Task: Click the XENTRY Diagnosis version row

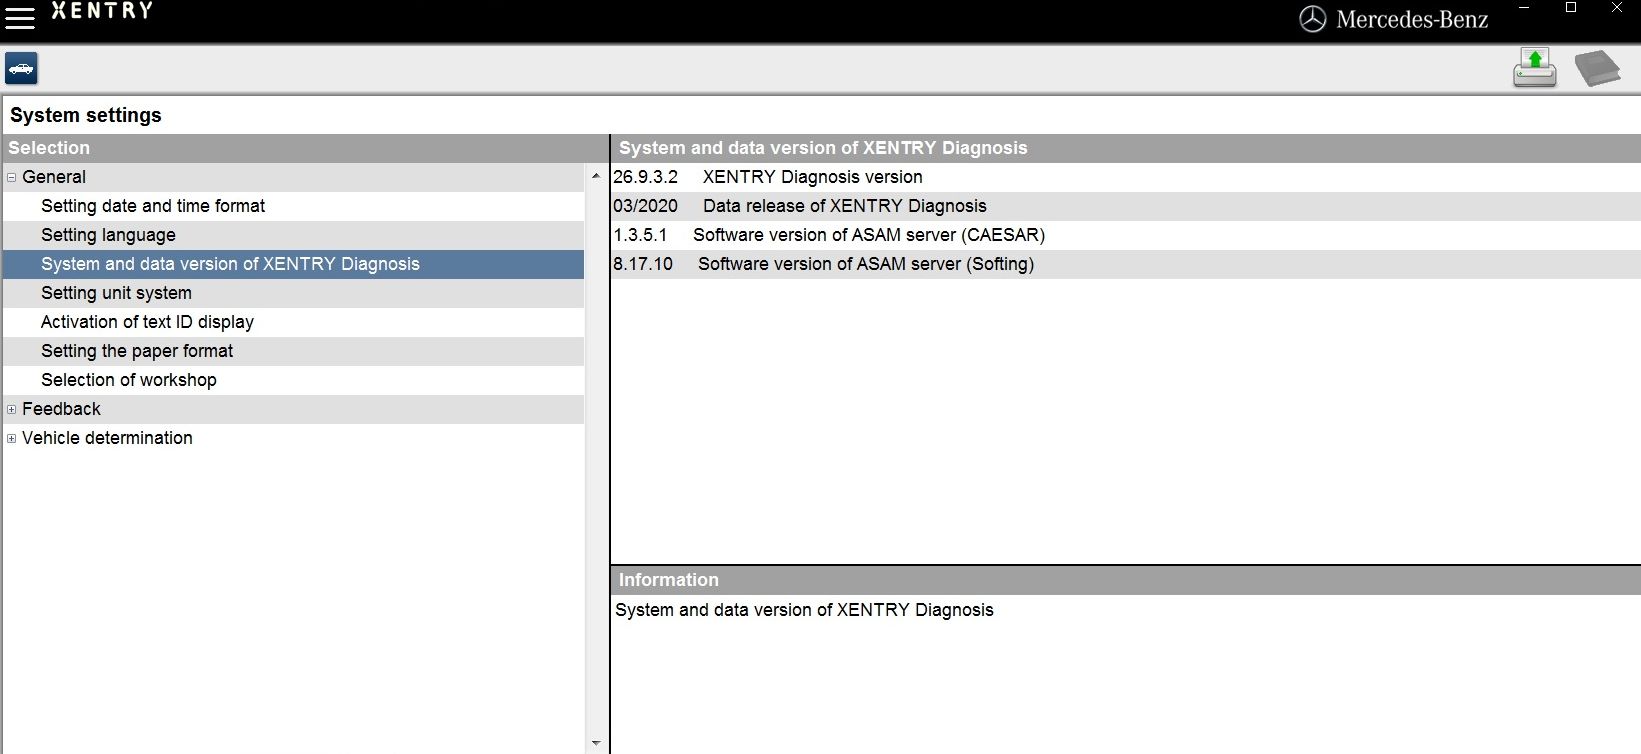Action: [812, 177]
